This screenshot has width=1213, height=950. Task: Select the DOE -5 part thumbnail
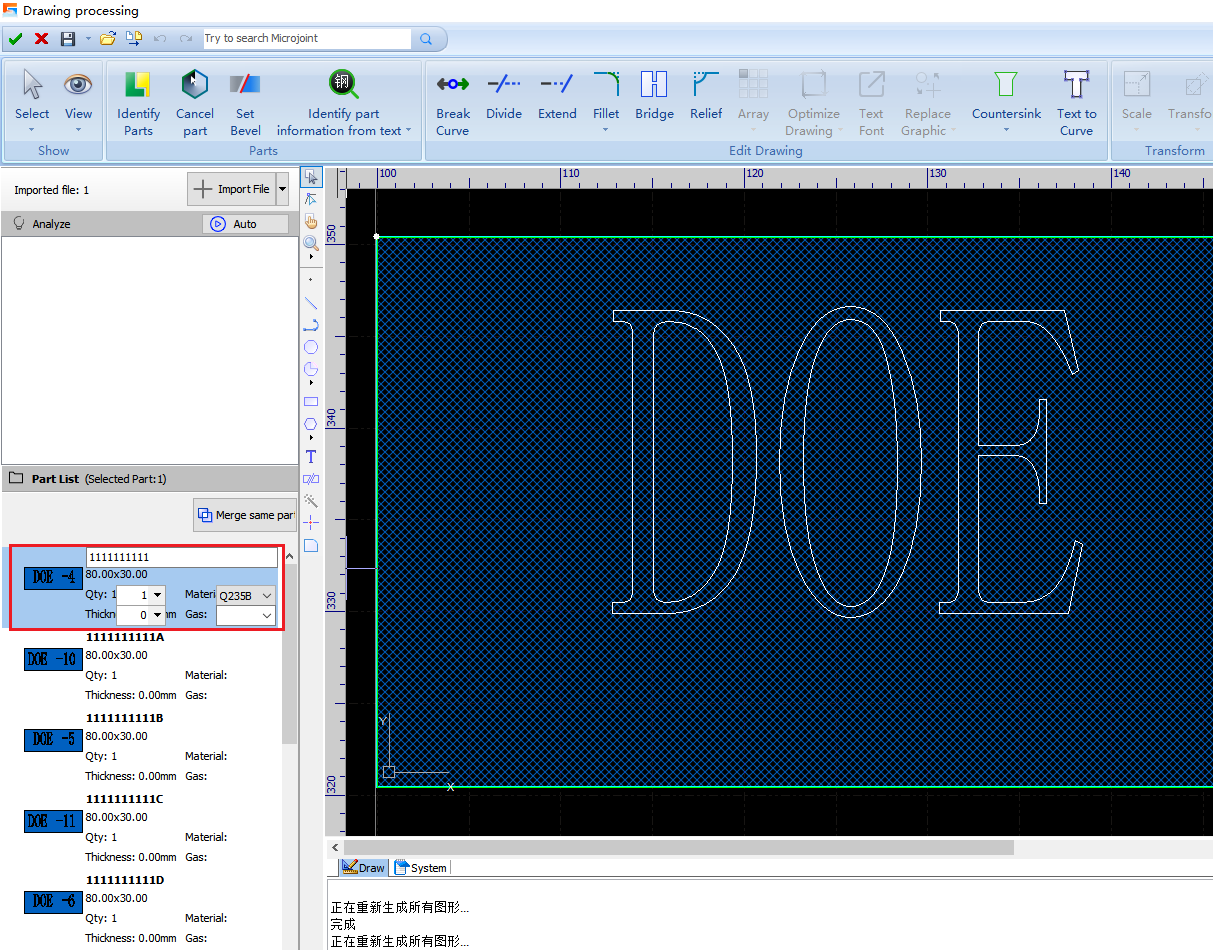point(53,740)
